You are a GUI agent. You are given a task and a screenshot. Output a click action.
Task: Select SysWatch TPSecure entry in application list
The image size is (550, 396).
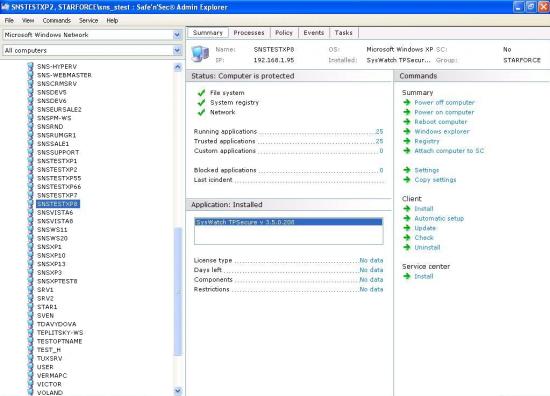pos(289,222)
